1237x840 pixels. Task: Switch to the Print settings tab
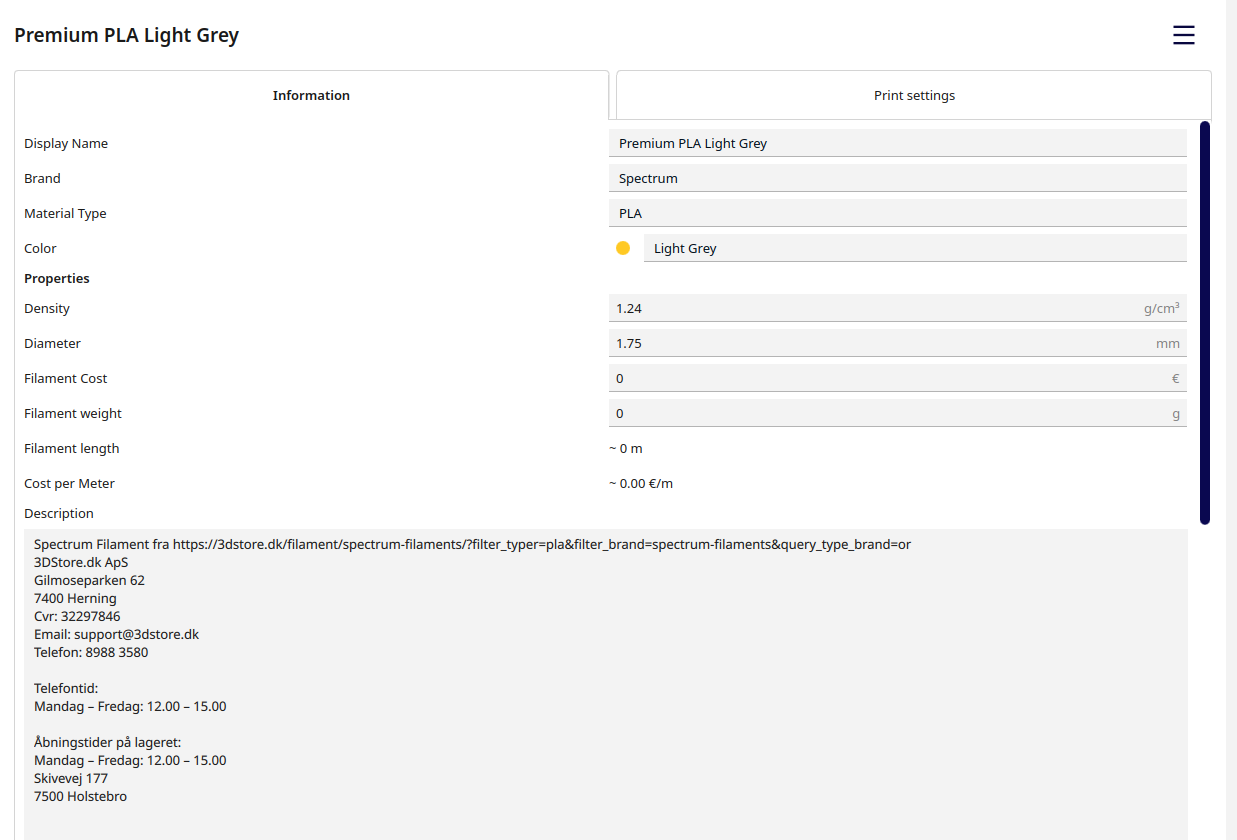tap(914, 96)
